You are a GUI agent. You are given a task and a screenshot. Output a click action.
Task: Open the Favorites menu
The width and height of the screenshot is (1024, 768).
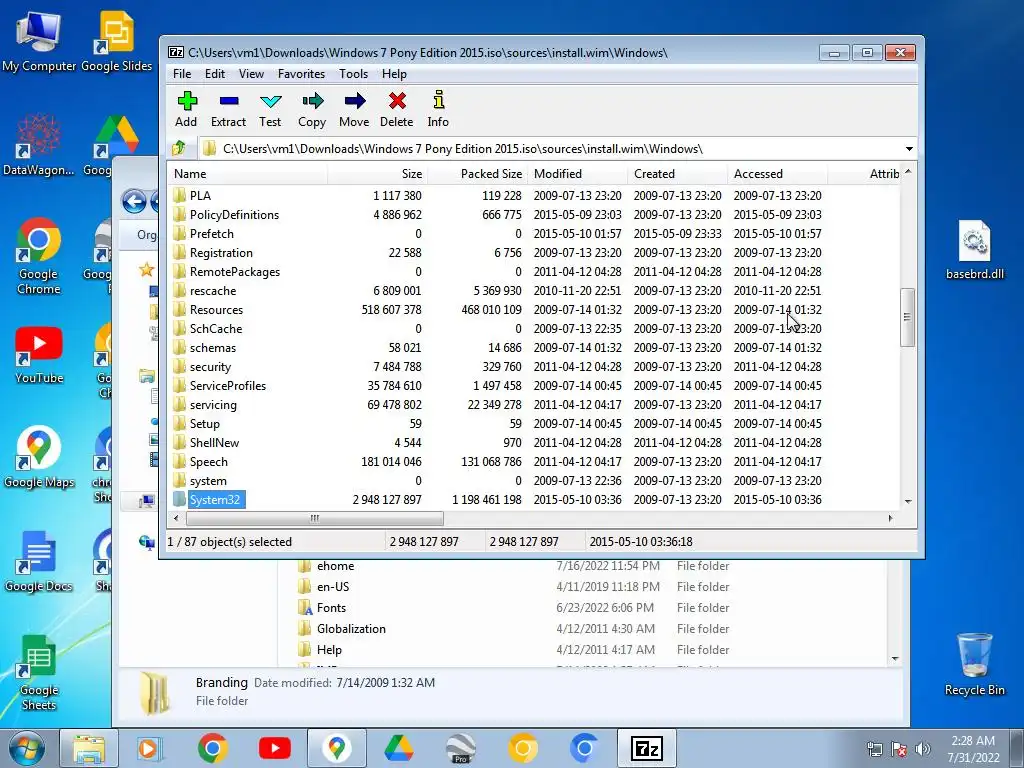pyautogui.click(x=301, y=74)
